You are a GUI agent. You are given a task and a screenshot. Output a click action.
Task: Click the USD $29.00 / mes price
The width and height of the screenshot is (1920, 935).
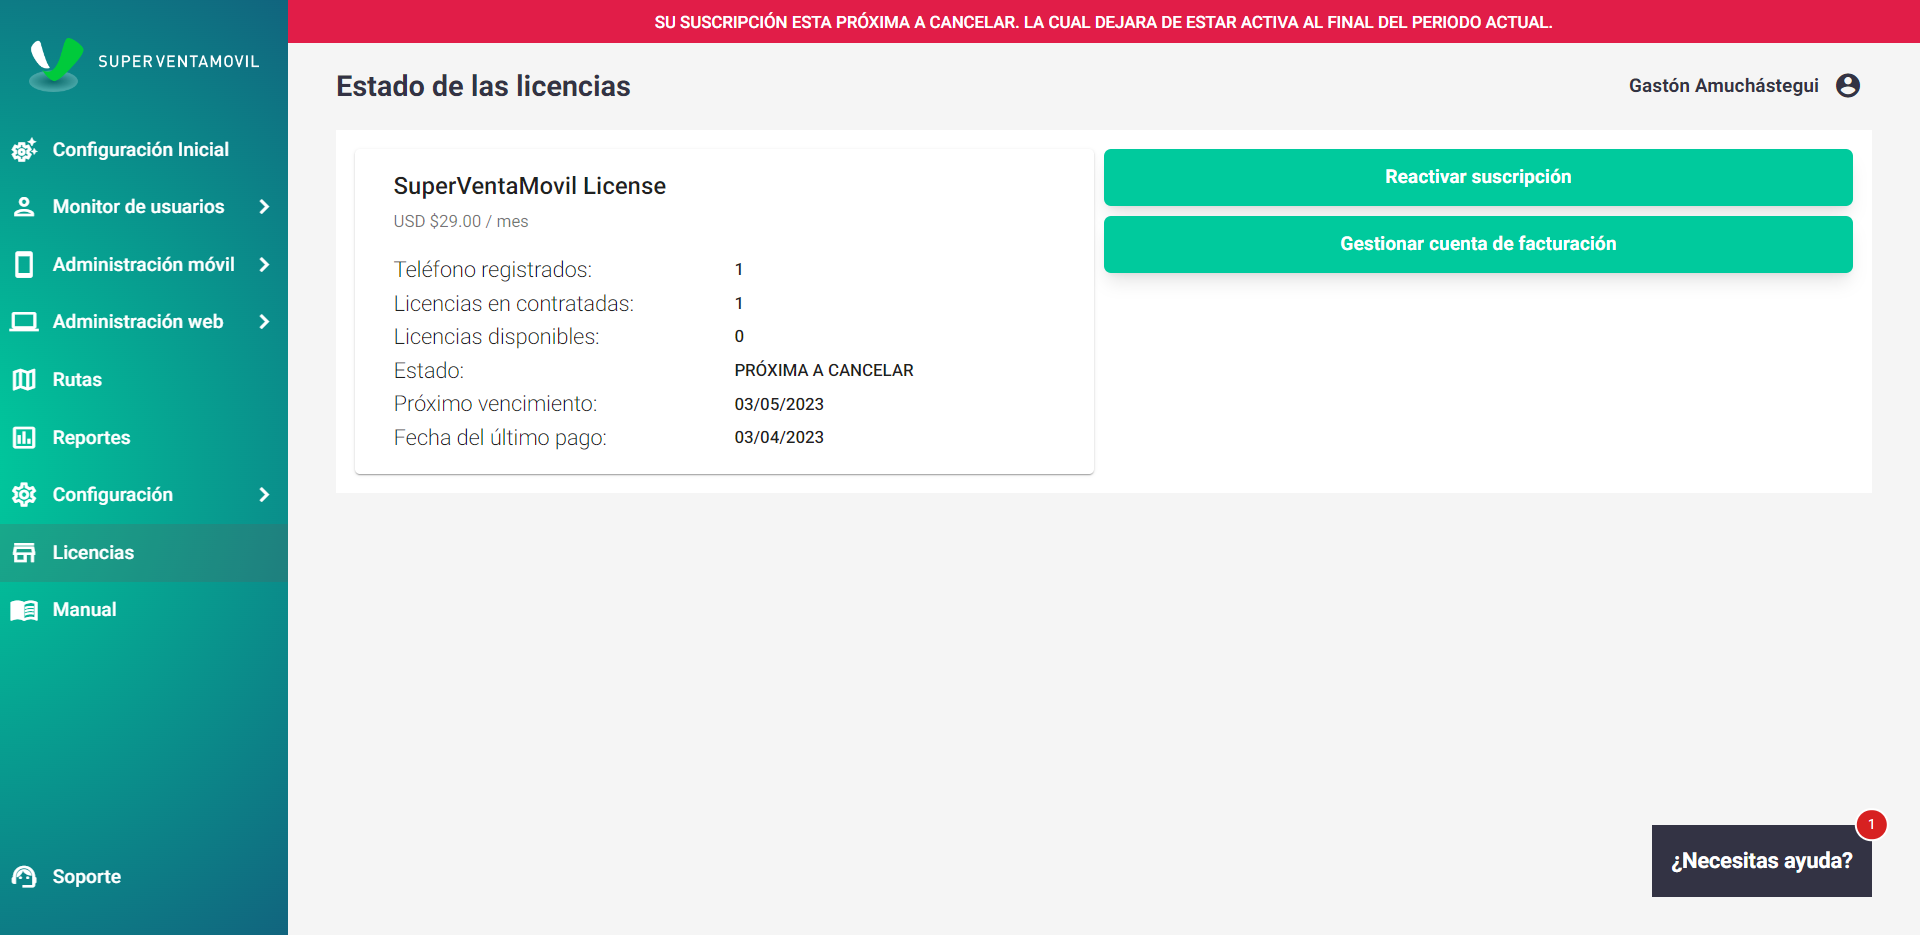tap(461, 222)
